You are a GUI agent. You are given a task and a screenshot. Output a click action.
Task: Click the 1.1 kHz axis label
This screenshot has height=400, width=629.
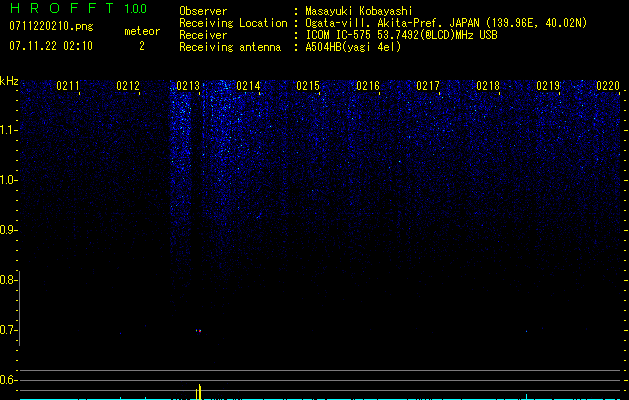[7, 130]
